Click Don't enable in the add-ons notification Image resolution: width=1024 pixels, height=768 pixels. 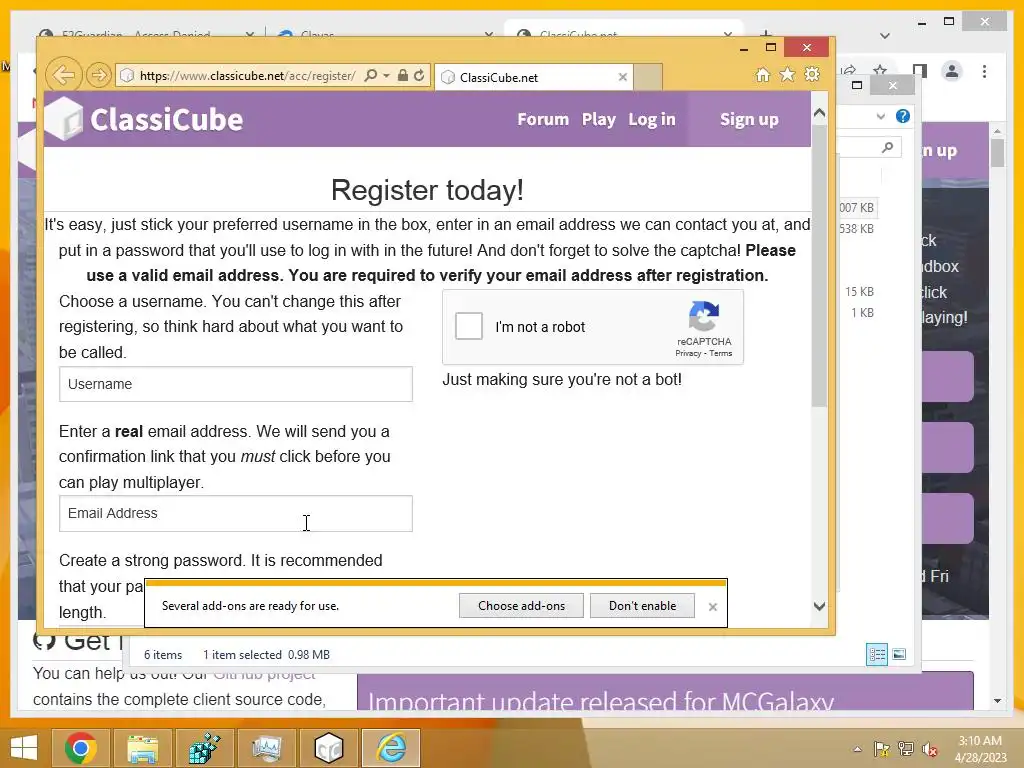pos(643,605)
